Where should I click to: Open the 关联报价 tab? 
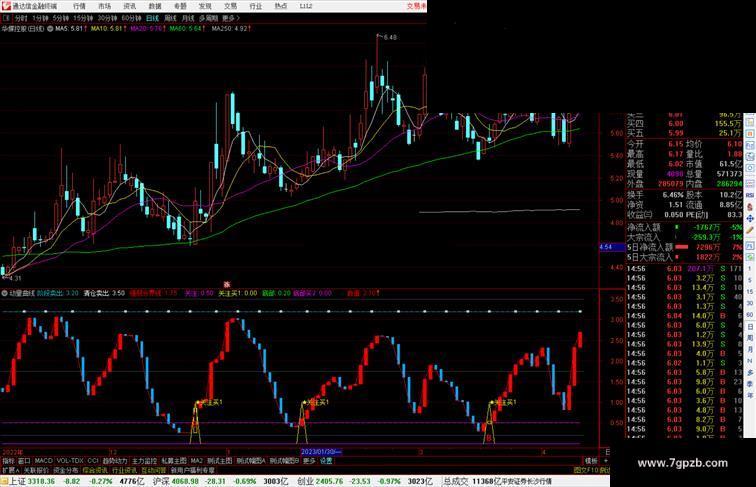36,470
